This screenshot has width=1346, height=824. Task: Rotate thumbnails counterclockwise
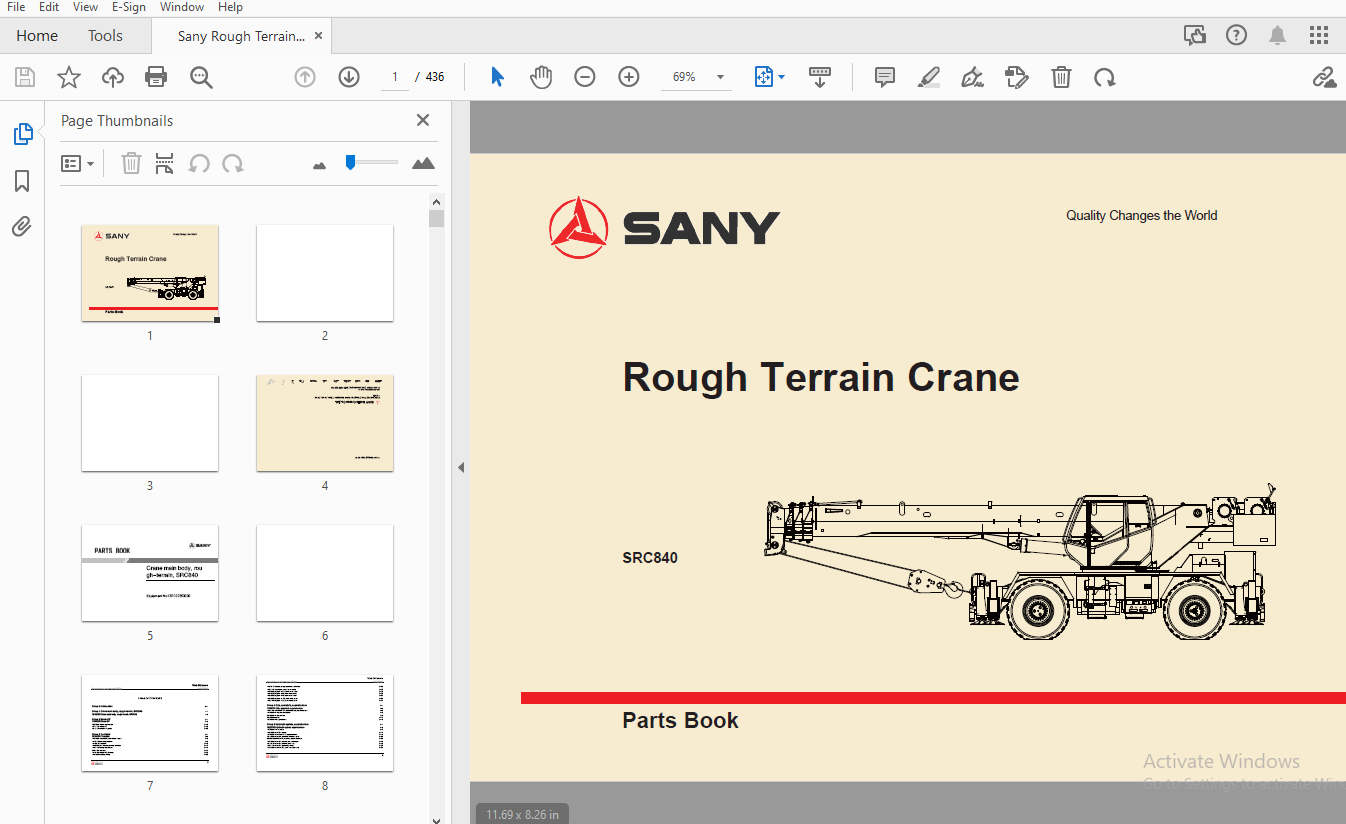point(199,163)
